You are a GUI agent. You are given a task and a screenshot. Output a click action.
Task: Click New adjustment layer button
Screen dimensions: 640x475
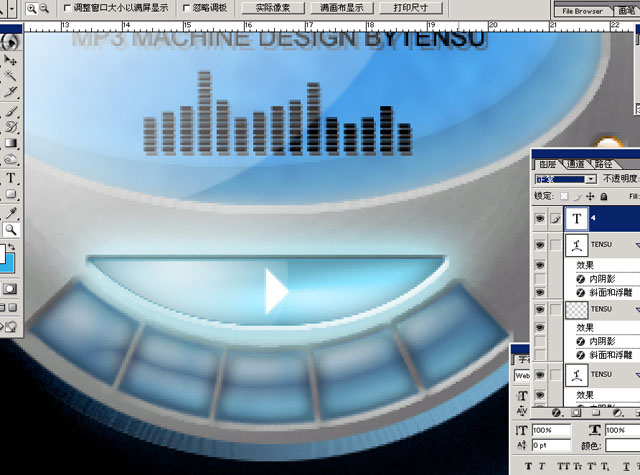[x=618, y=413]
